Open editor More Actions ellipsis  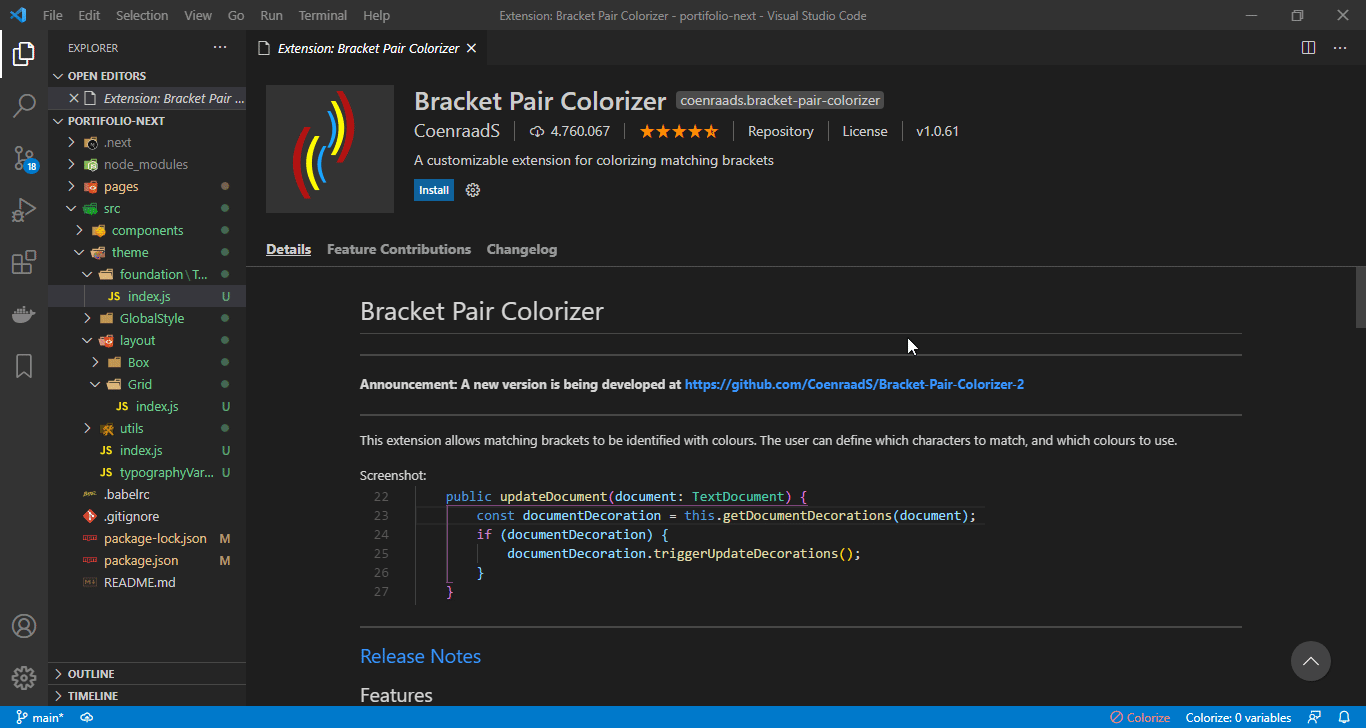(1339, 48)
